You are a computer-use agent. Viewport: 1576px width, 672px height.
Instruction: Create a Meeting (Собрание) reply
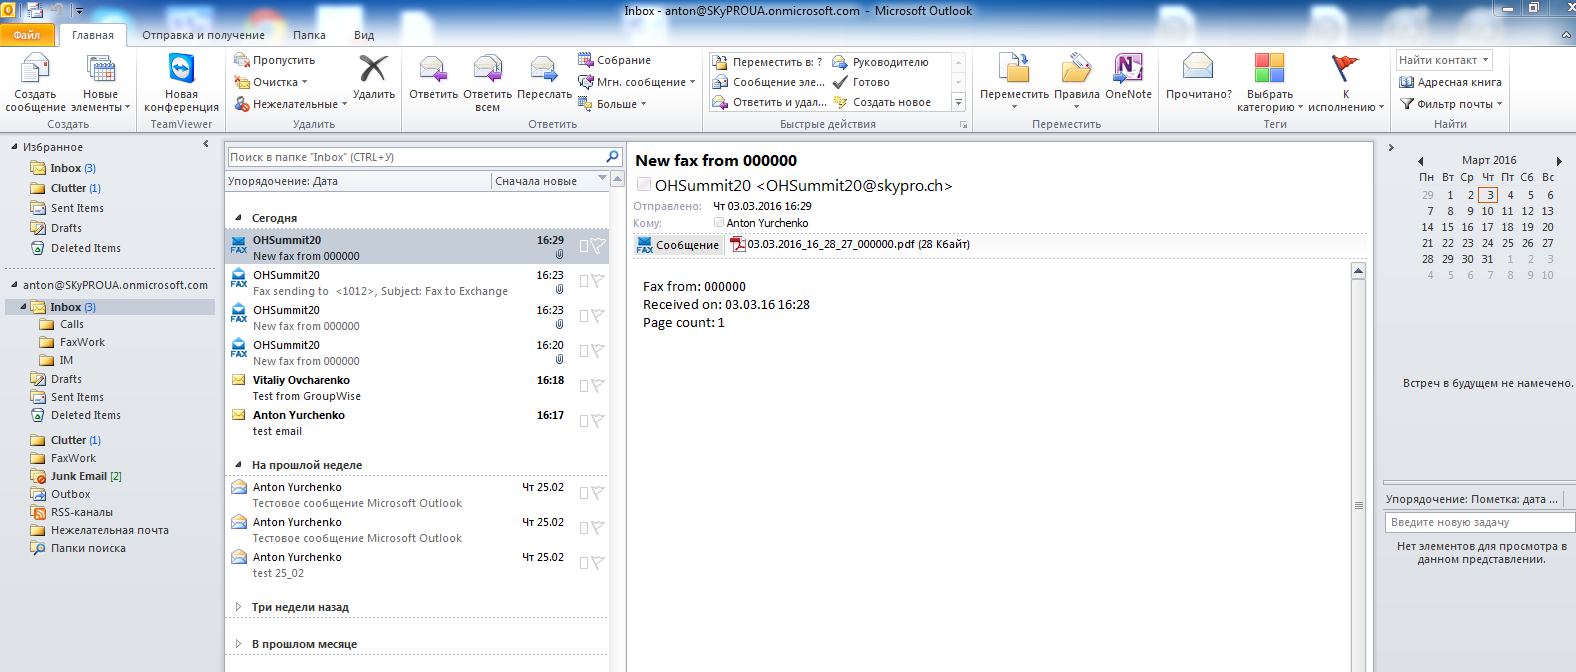[x=614, y=60]
